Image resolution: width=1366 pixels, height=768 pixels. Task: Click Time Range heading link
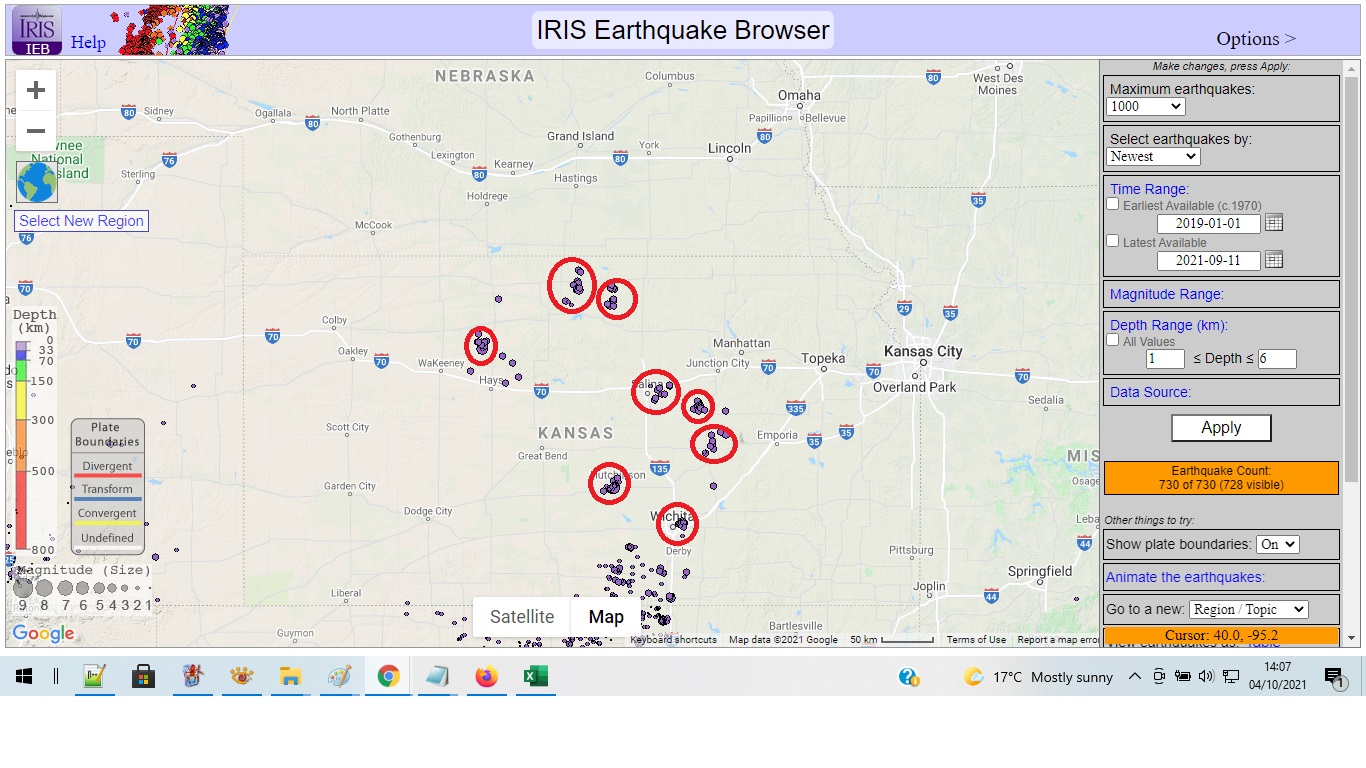tap(1149, 189)
